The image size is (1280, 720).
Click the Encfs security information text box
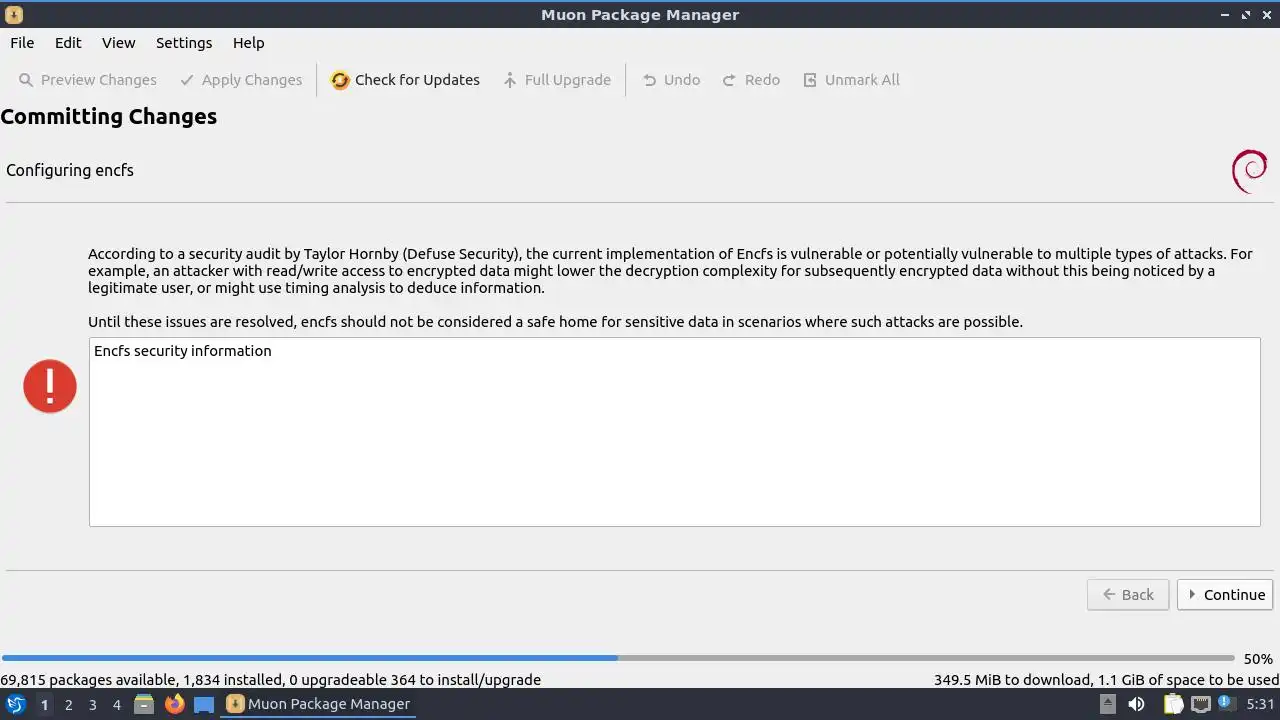point(675,432)
